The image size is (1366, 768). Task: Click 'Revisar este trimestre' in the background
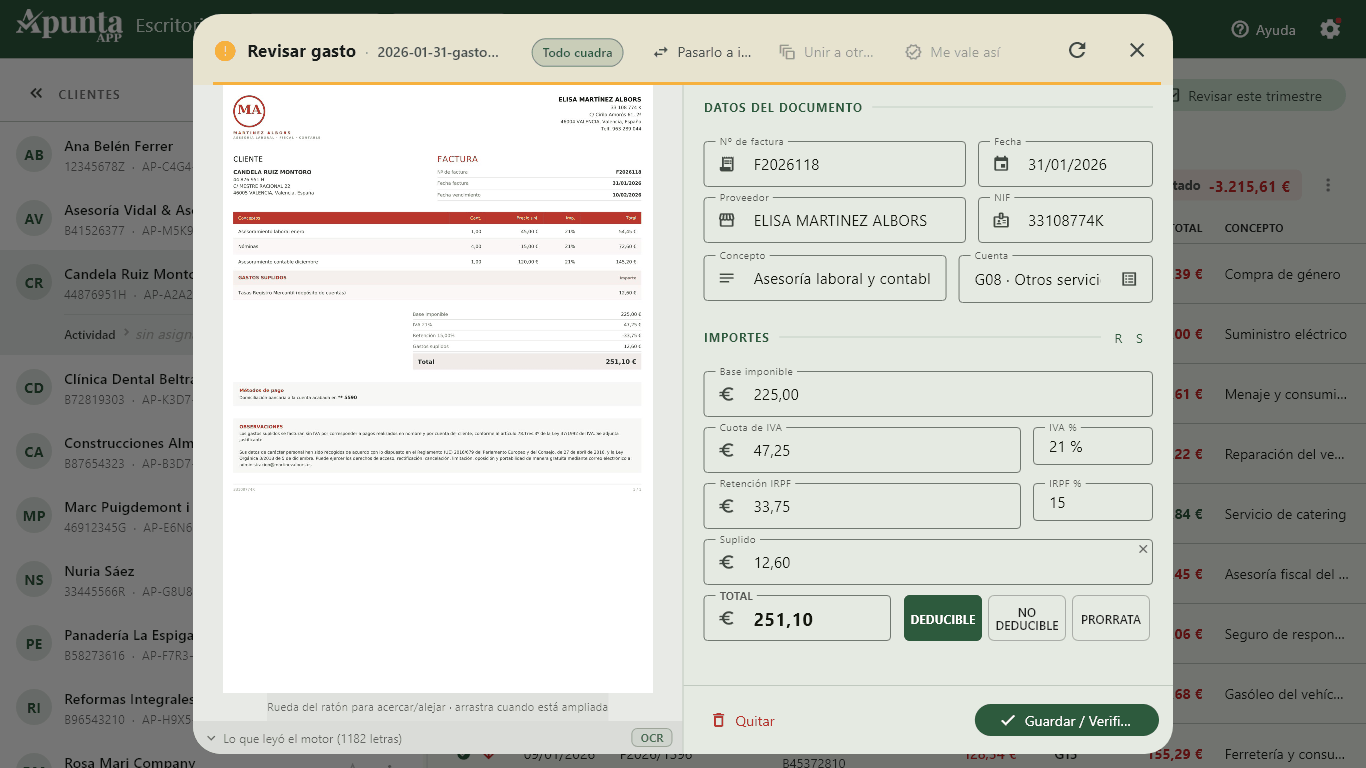1254,96
